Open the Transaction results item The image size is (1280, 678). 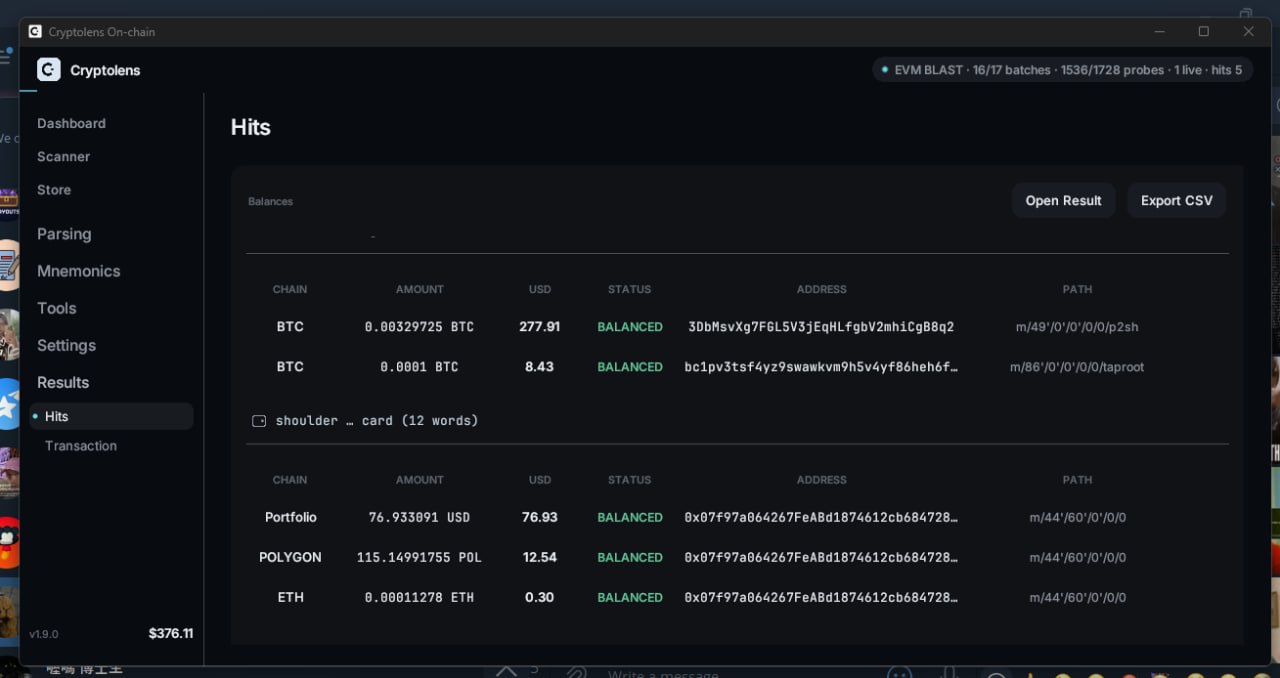coord(81,446)
